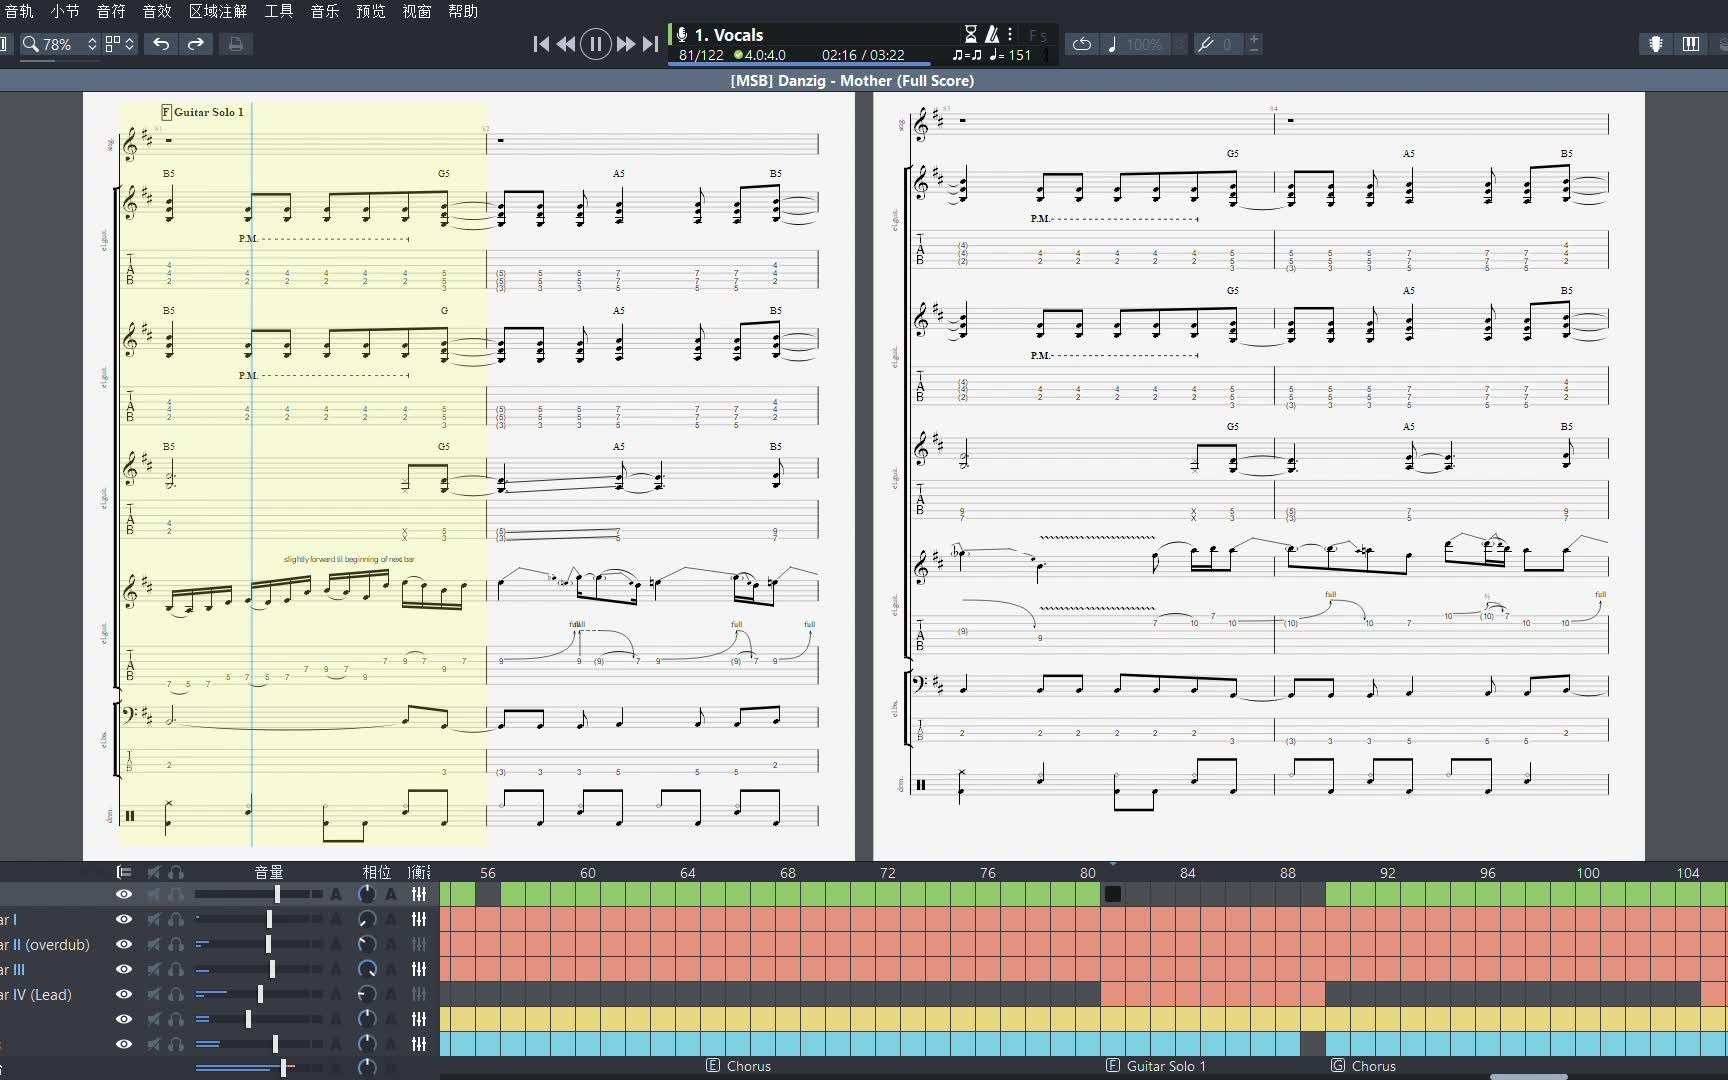The height and width of the screenshot is (1080, 1728).
Task: Adjust pan knob on Guitar IV (Lead)
Action: click(x=367, y=994)
